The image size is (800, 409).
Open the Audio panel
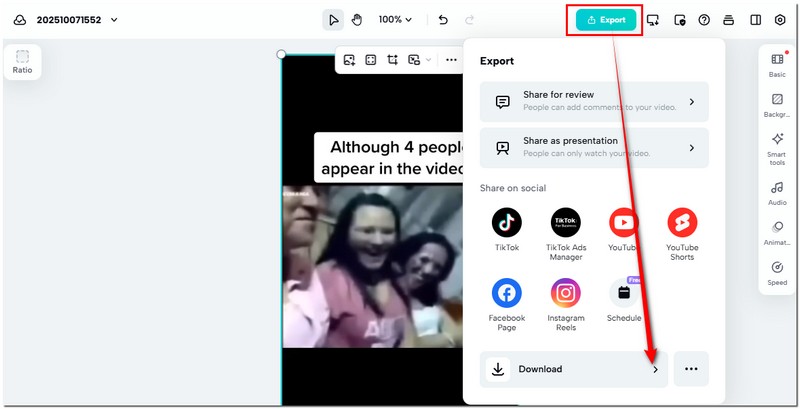tap(777, 193)
